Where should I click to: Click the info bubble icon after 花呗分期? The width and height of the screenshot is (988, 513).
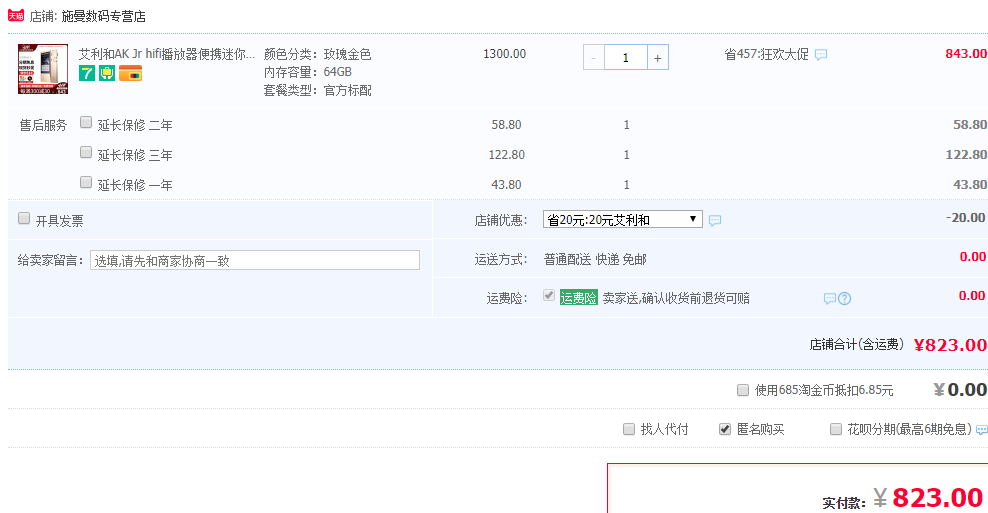tap(982, 430)
